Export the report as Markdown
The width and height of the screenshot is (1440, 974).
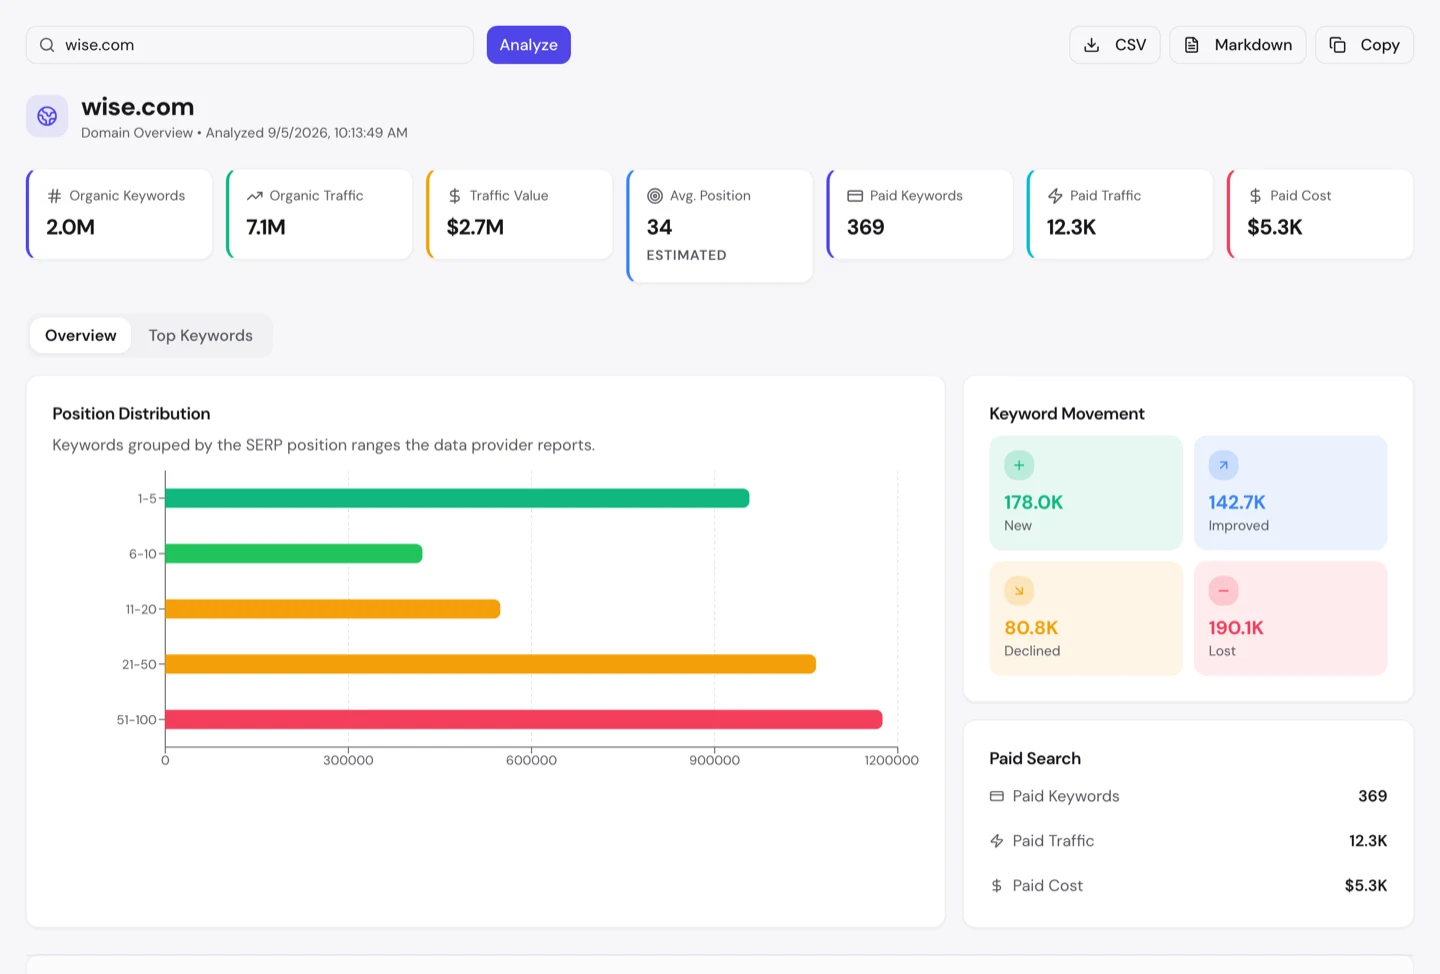point(1238,45)
